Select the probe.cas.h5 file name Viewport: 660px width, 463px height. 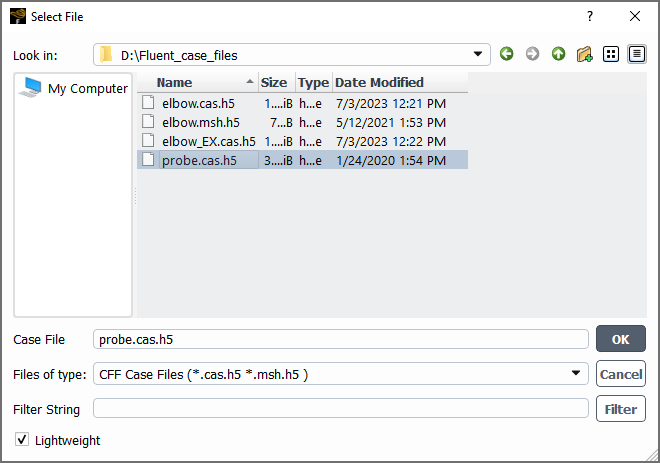199,160
